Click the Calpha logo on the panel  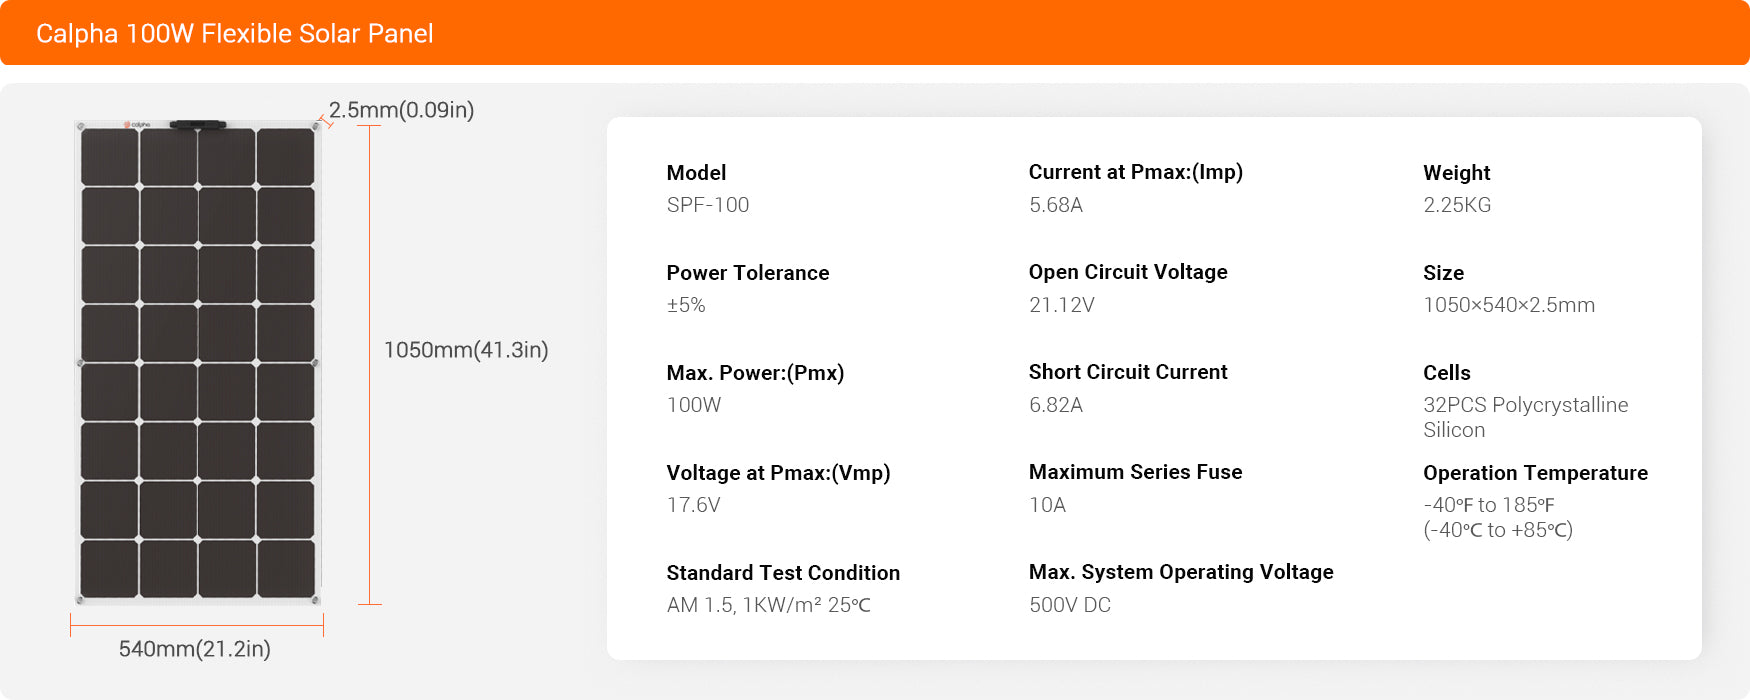(137, 125)
